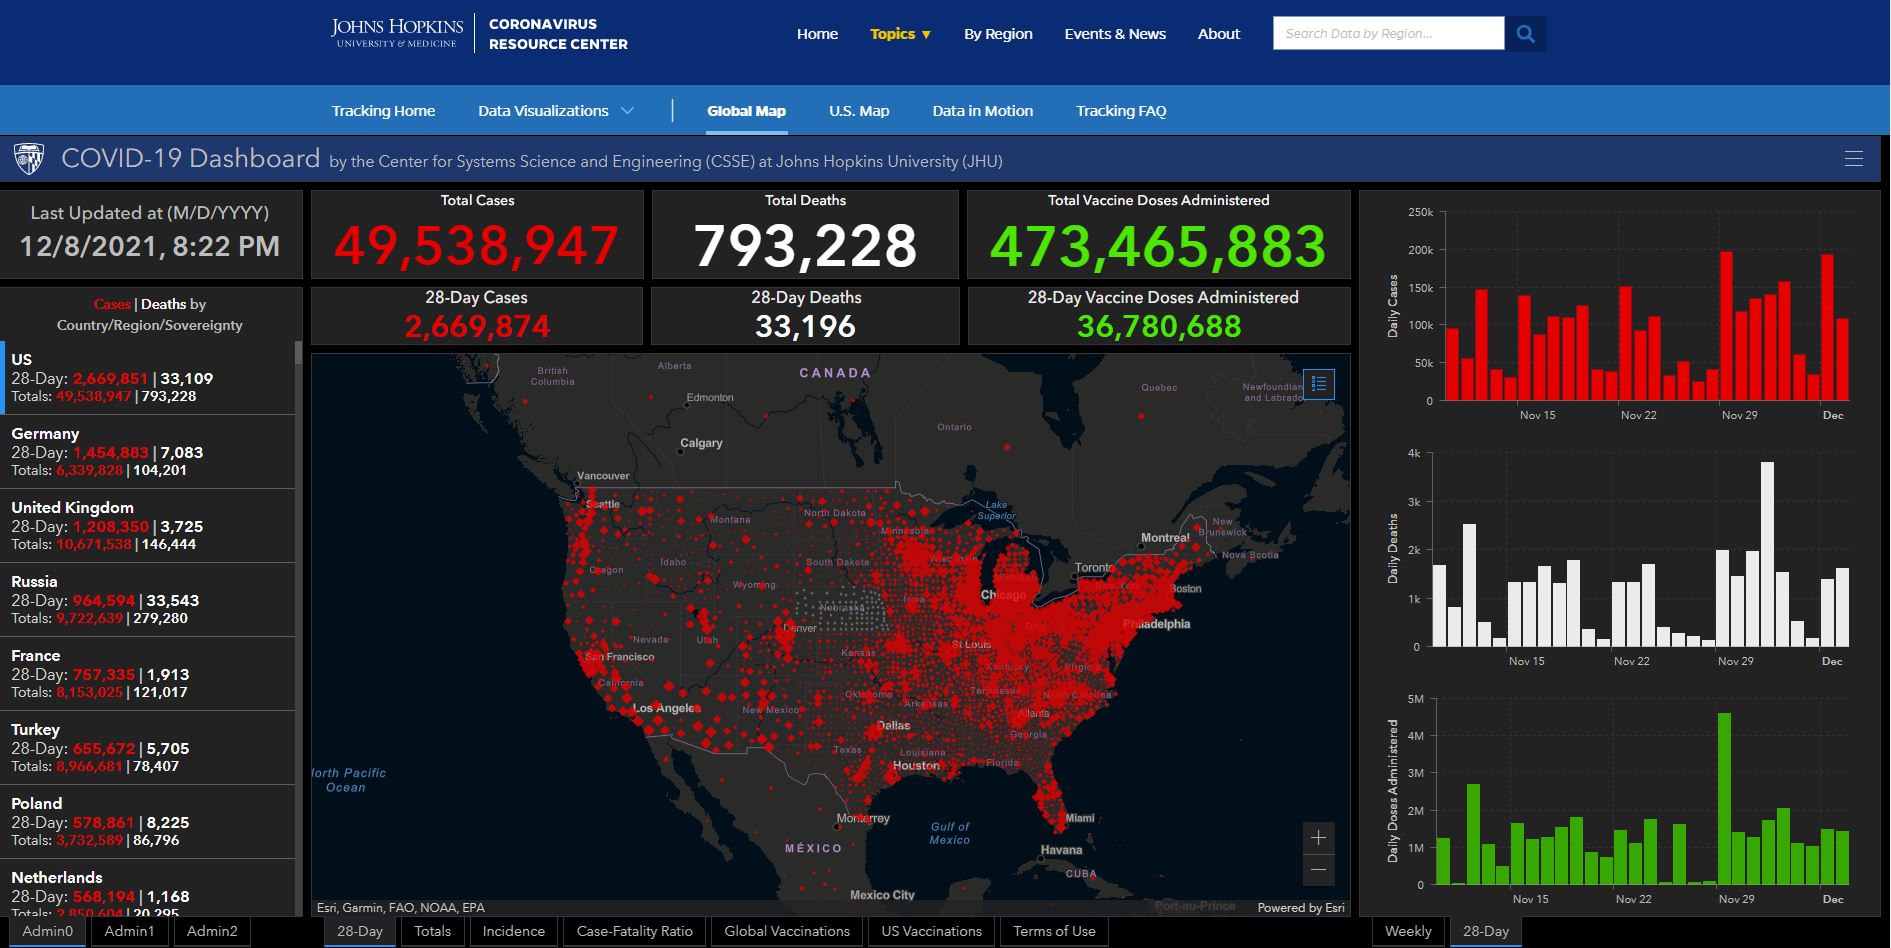
Task: Expand the Data Visualizations dropdown
Action: (555, 111)
